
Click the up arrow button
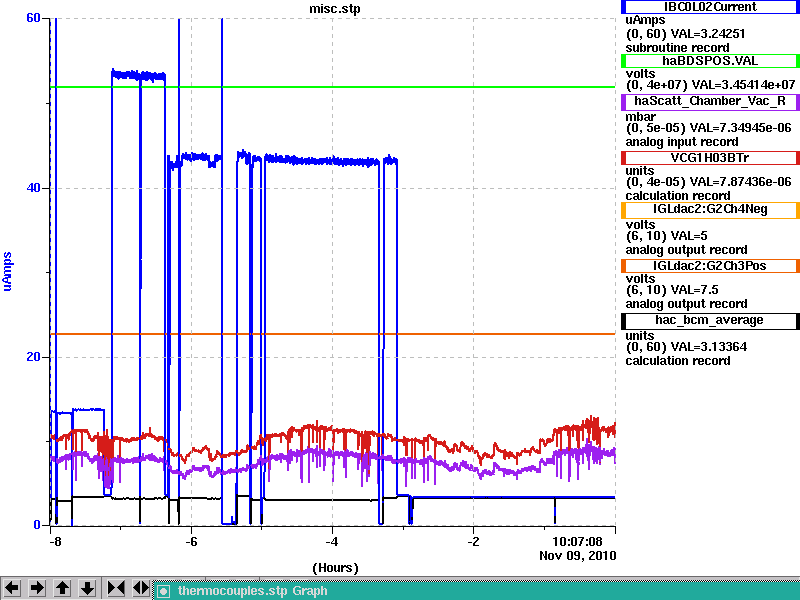62,588
